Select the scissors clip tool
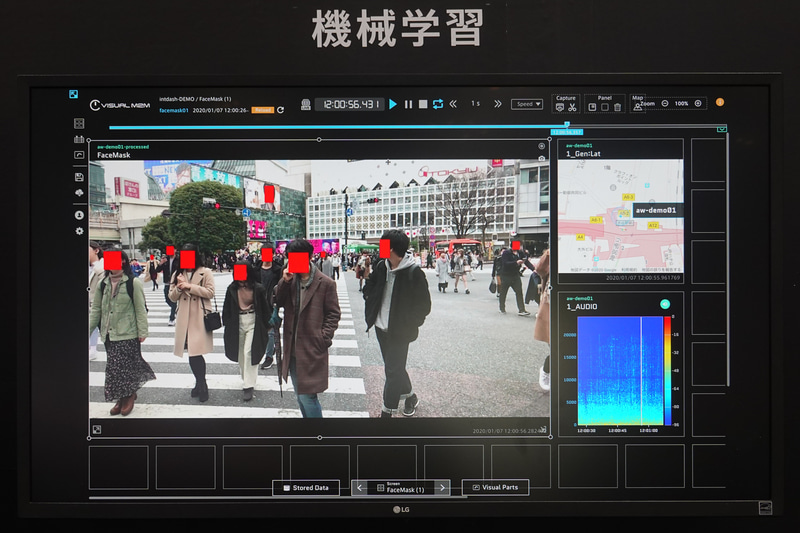 click(572, 107)
